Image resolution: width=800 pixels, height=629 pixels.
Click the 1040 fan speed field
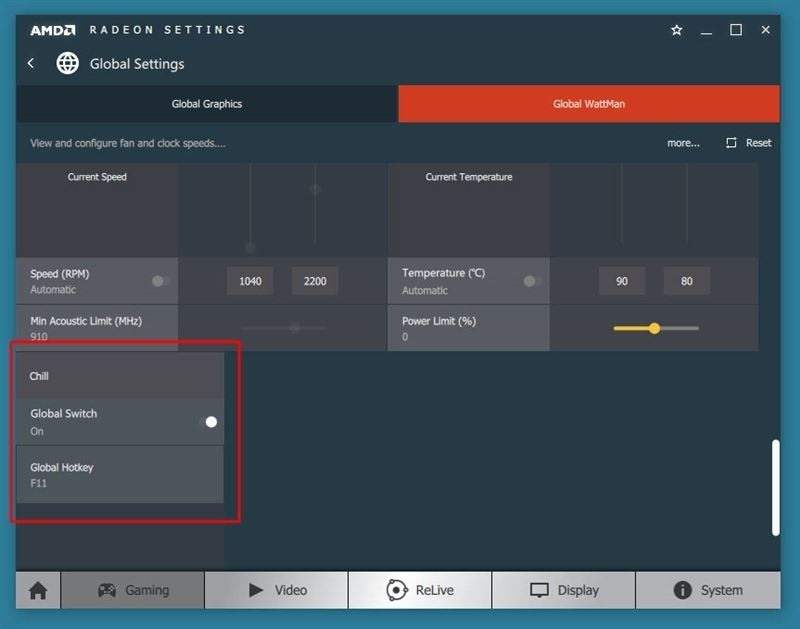250,281
